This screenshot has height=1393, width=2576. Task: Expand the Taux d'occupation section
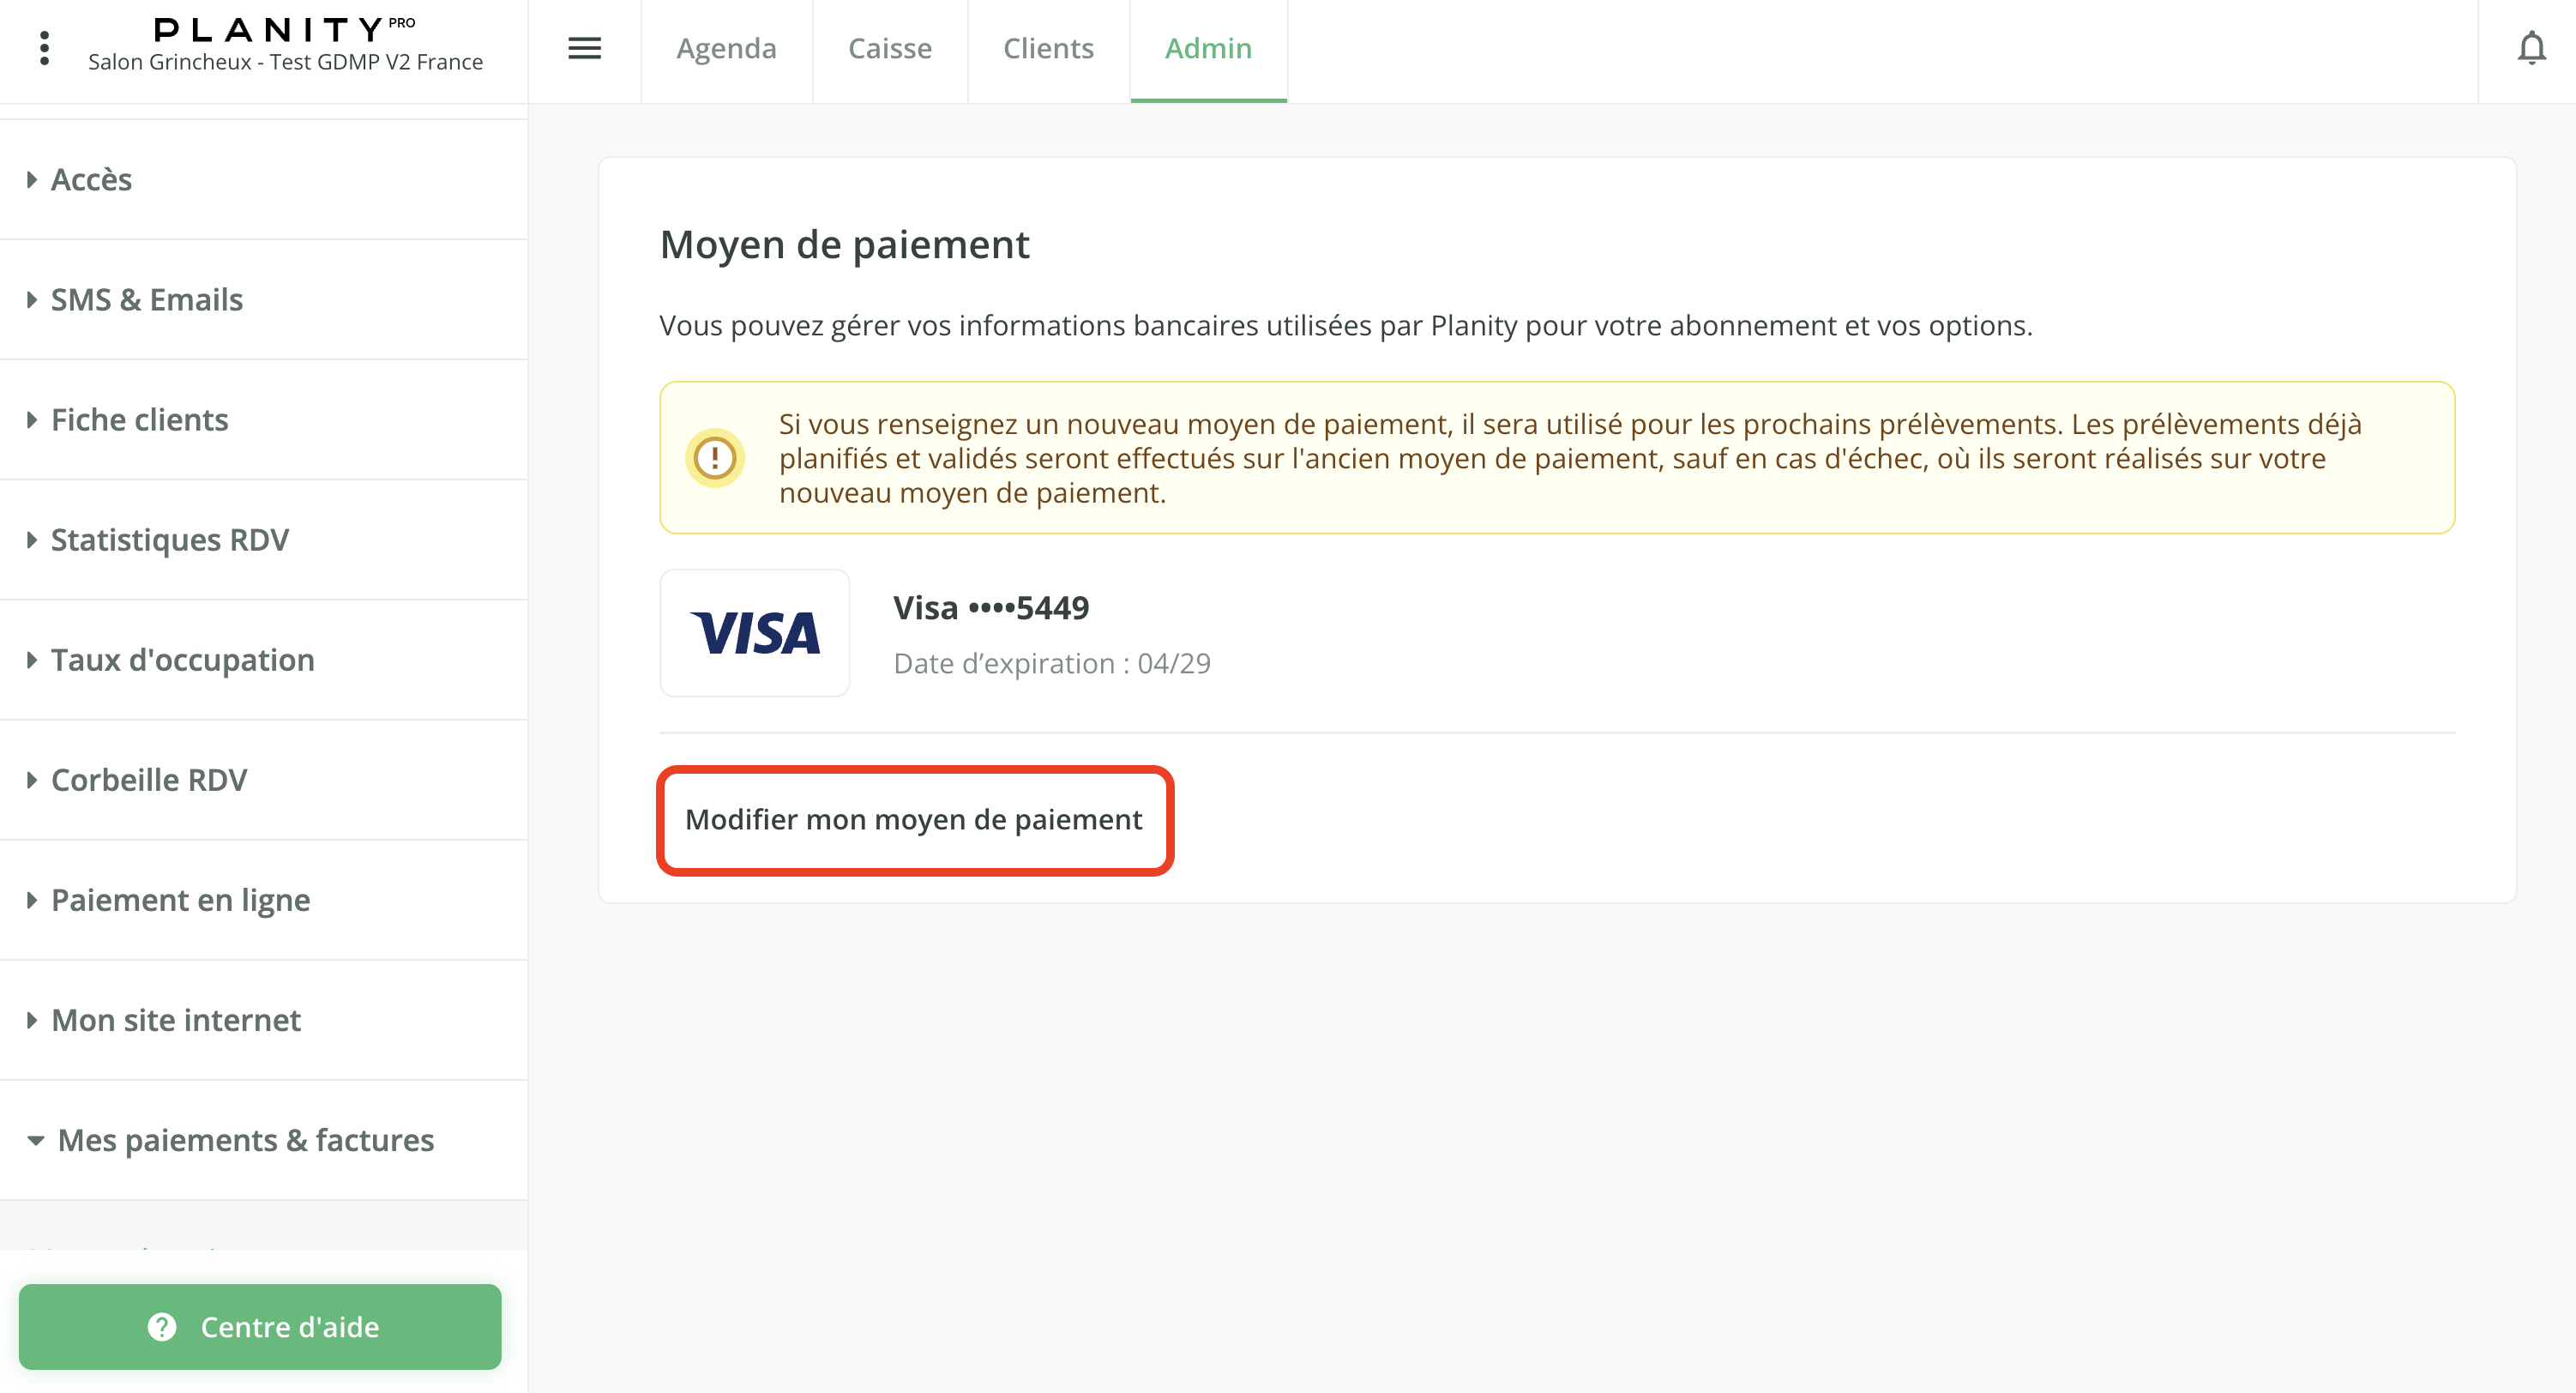pos(182,660)
